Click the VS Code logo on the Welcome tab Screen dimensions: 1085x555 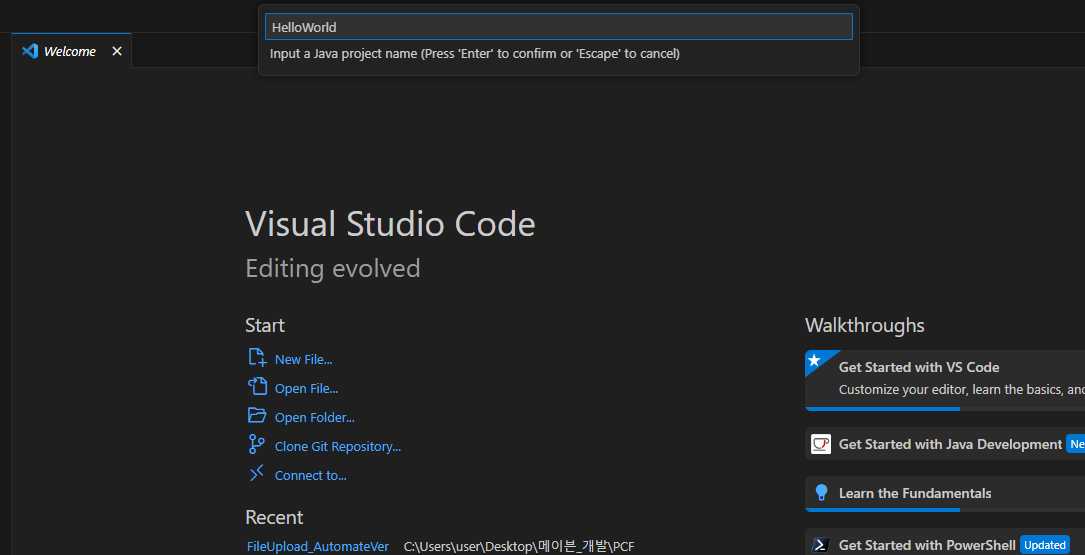click(x=30, y=51)
